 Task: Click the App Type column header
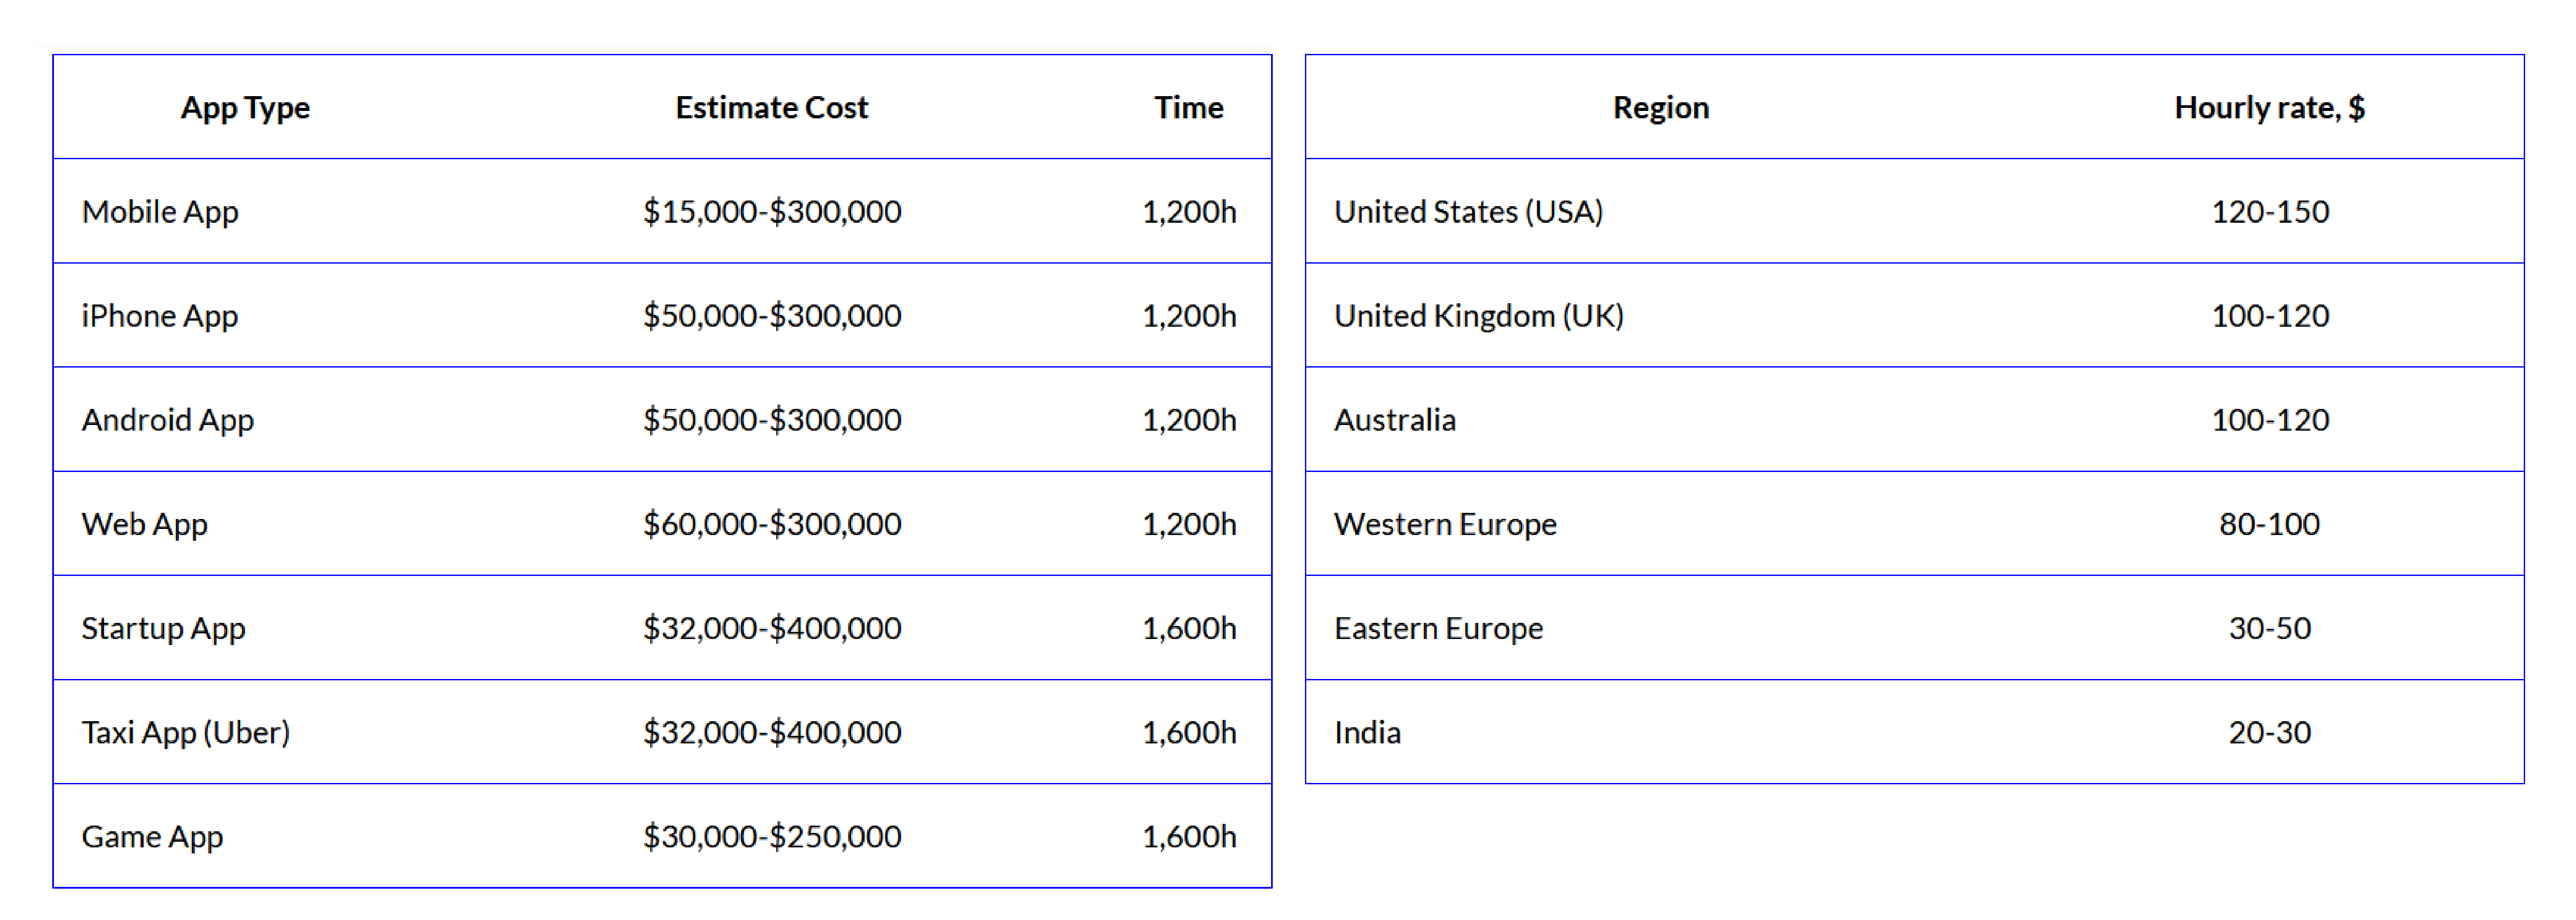tap(245, 108)
